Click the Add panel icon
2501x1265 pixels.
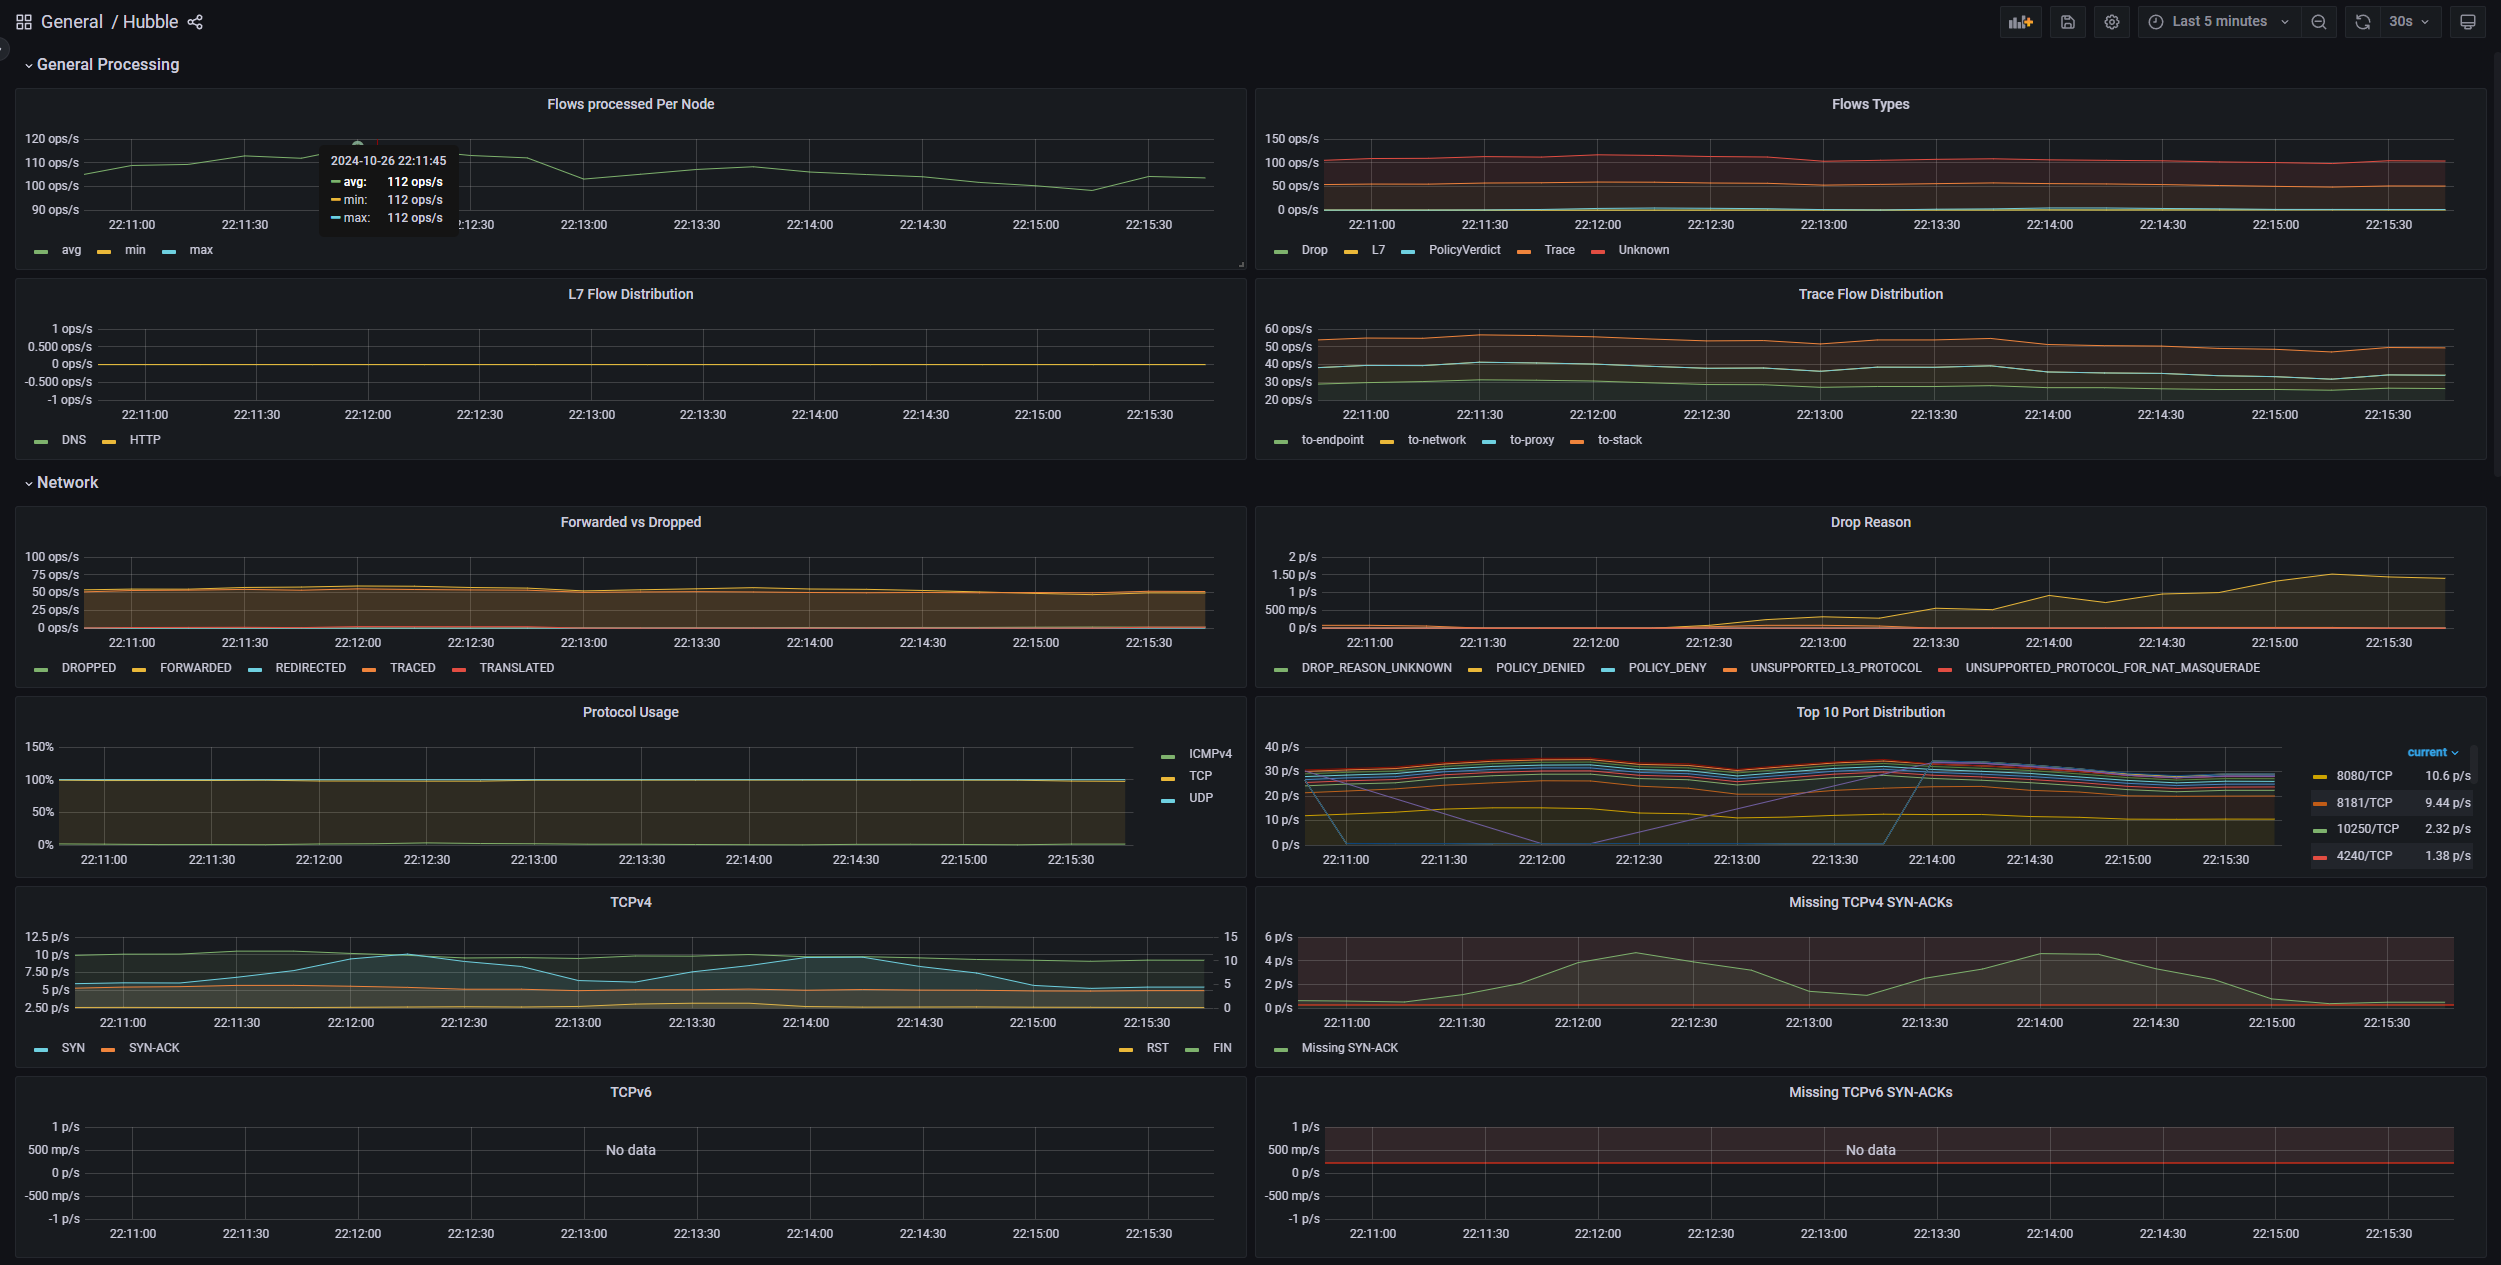[x=2020, y=22]
